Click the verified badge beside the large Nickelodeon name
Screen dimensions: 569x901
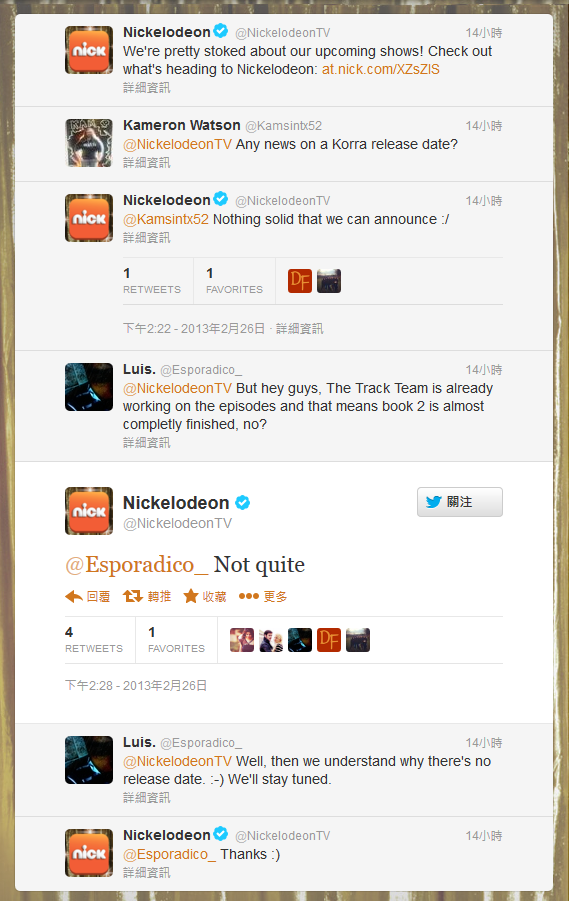[x=243, y=503]
